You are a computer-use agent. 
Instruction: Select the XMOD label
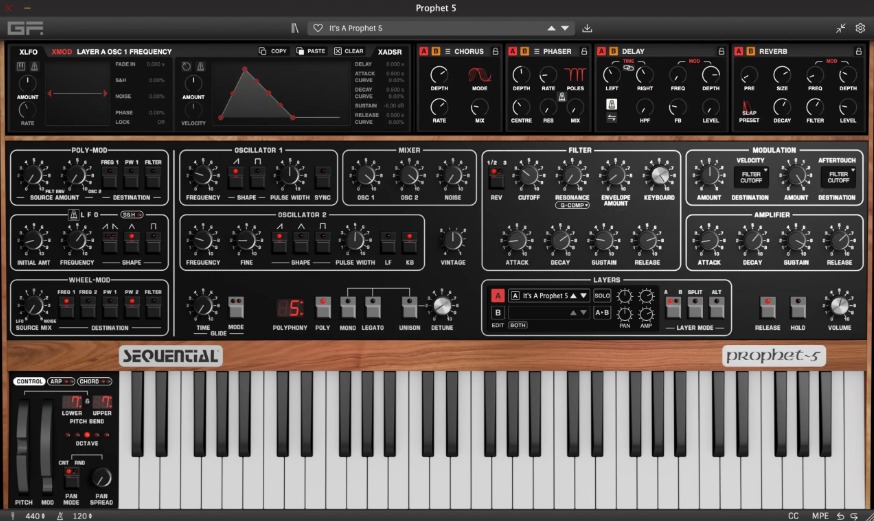(62, 51)
